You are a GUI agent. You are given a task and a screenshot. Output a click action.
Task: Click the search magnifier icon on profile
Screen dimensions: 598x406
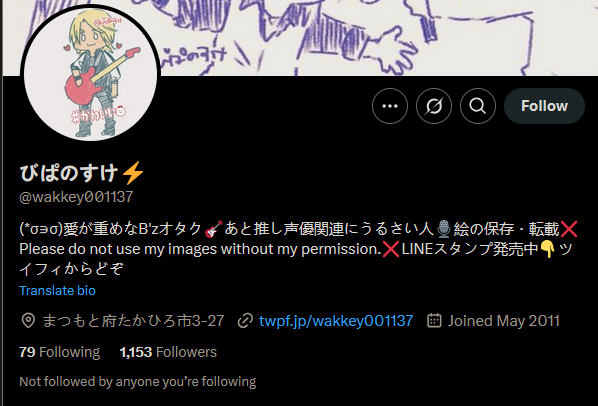(x=478, y=106)
